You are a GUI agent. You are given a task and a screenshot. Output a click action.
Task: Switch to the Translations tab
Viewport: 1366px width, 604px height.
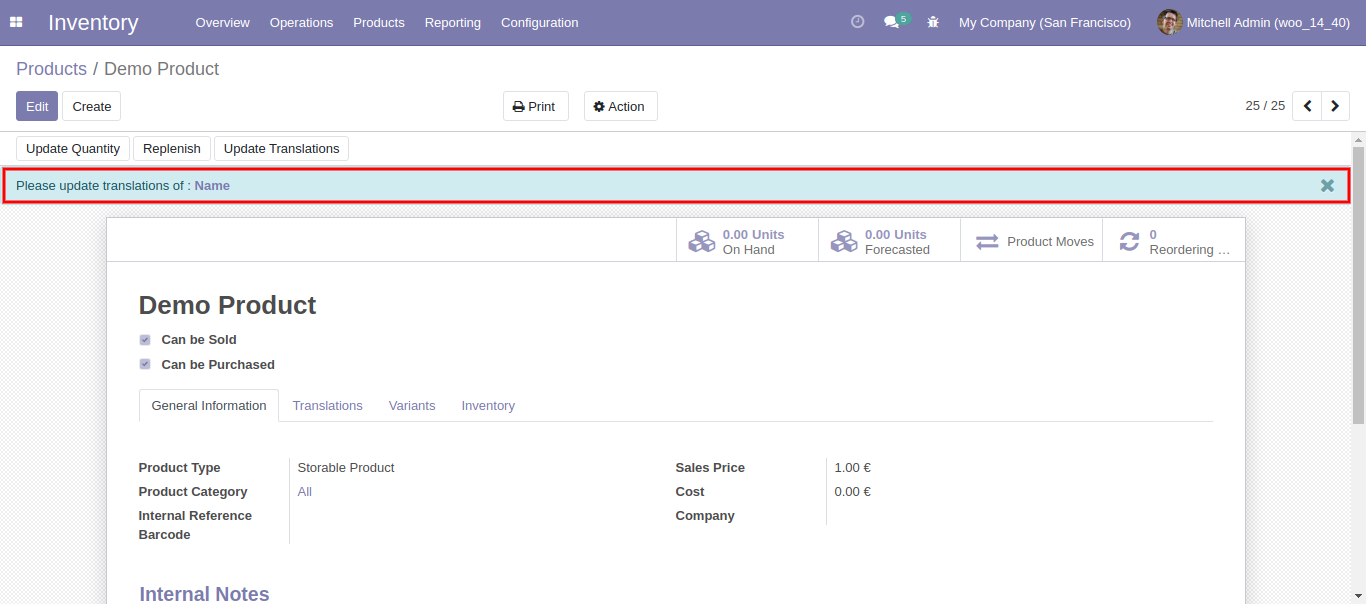pyautogui.click(x=327, y=405)
